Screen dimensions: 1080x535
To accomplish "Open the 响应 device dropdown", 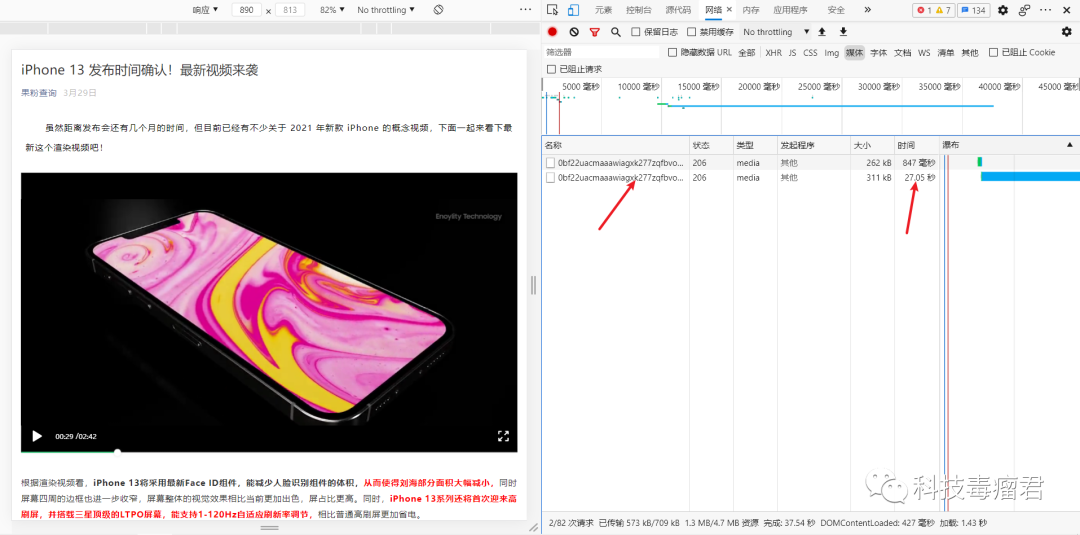I will (205, 10).
